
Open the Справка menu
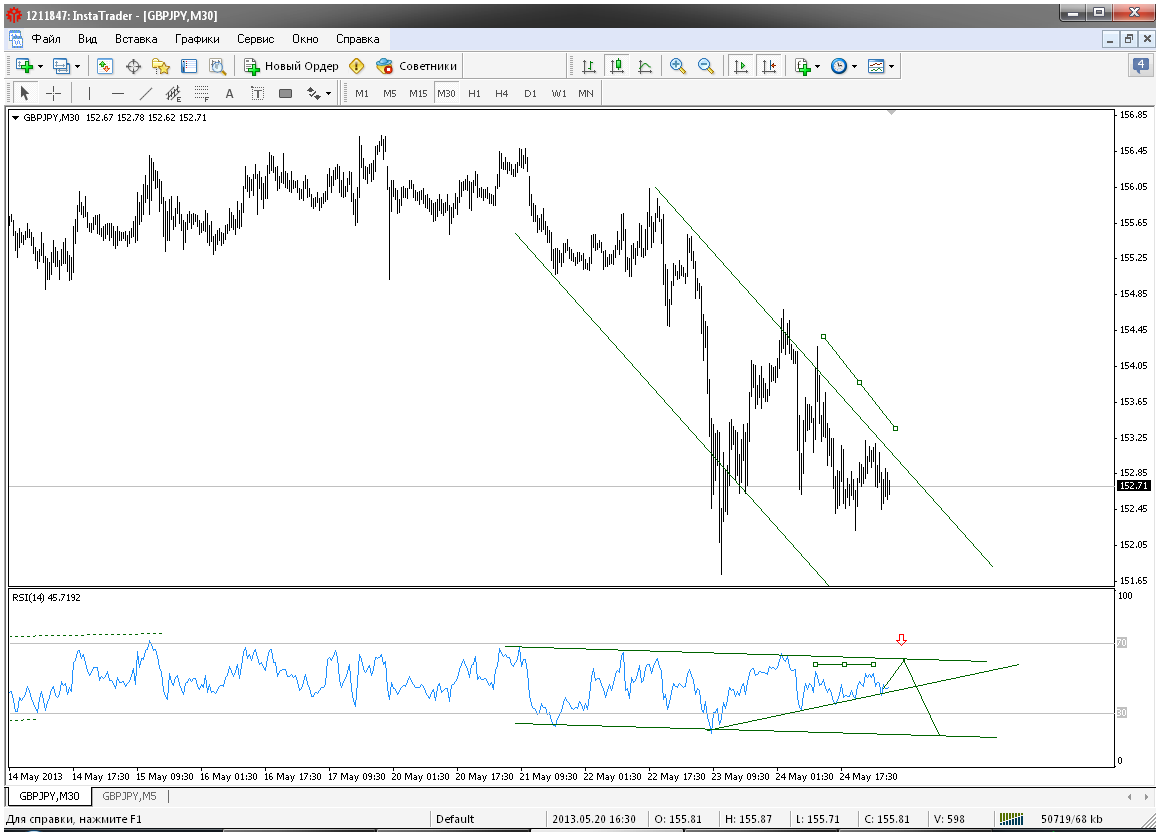[358, 39]
